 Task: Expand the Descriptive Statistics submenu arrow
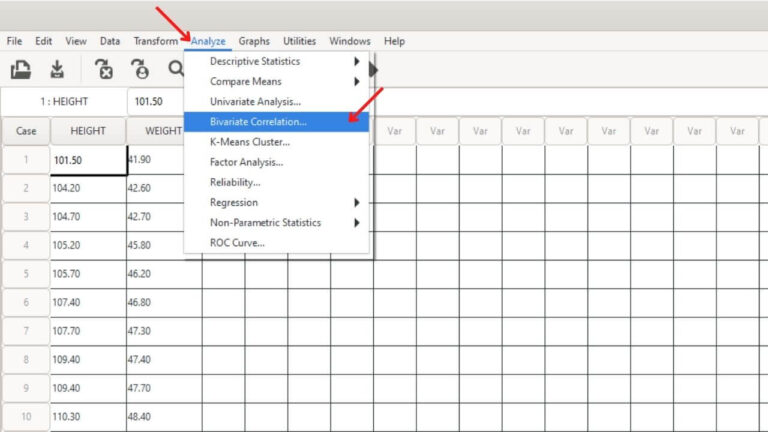(x=357, y=61)
